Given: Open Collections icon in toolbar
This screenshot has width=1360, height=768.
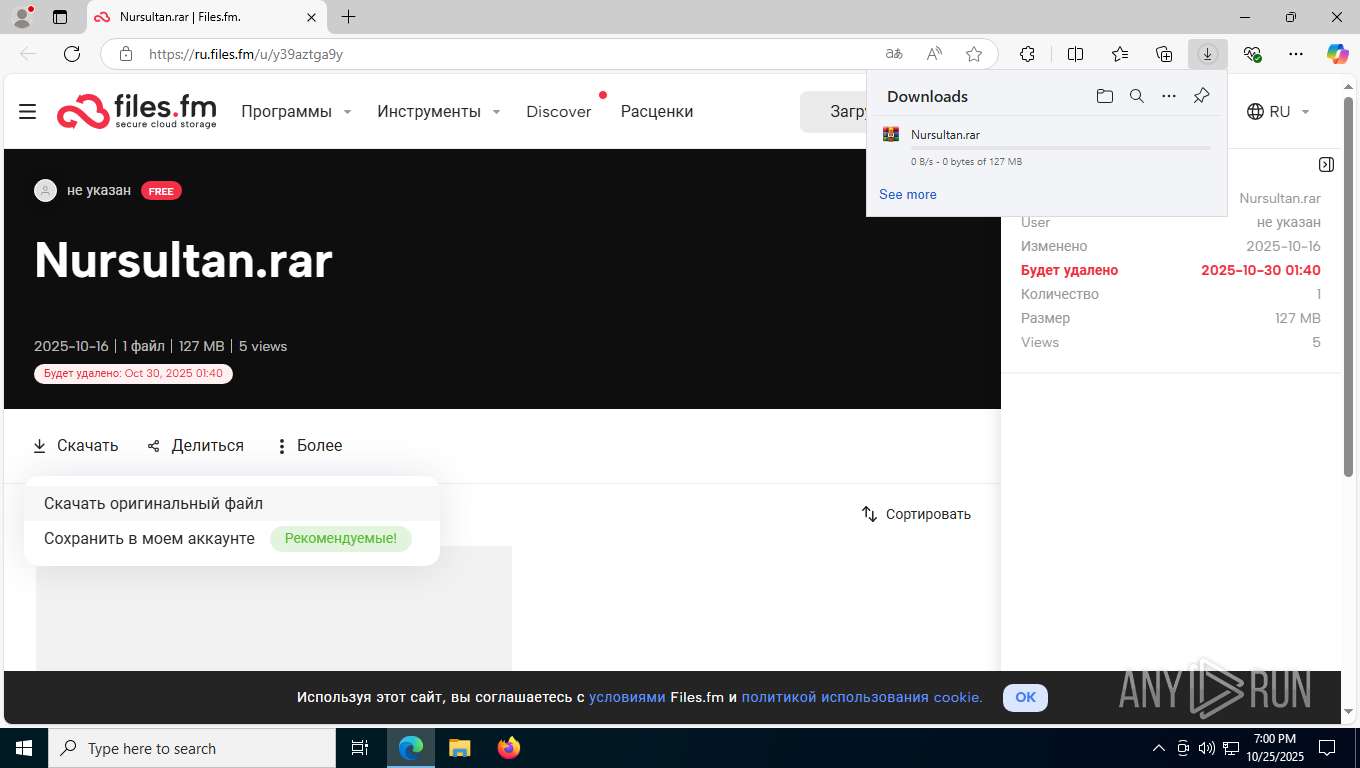Looking at the screenshot, I should click(x=1164, y=54).
